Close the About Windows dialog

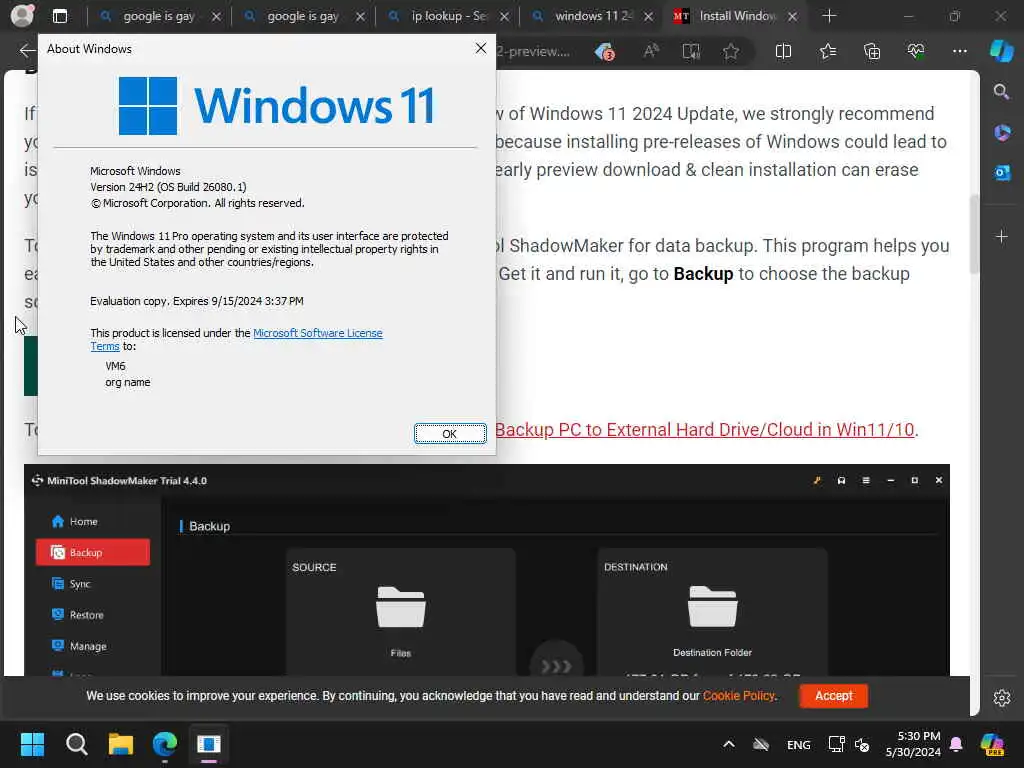click(x=481, y=48)
